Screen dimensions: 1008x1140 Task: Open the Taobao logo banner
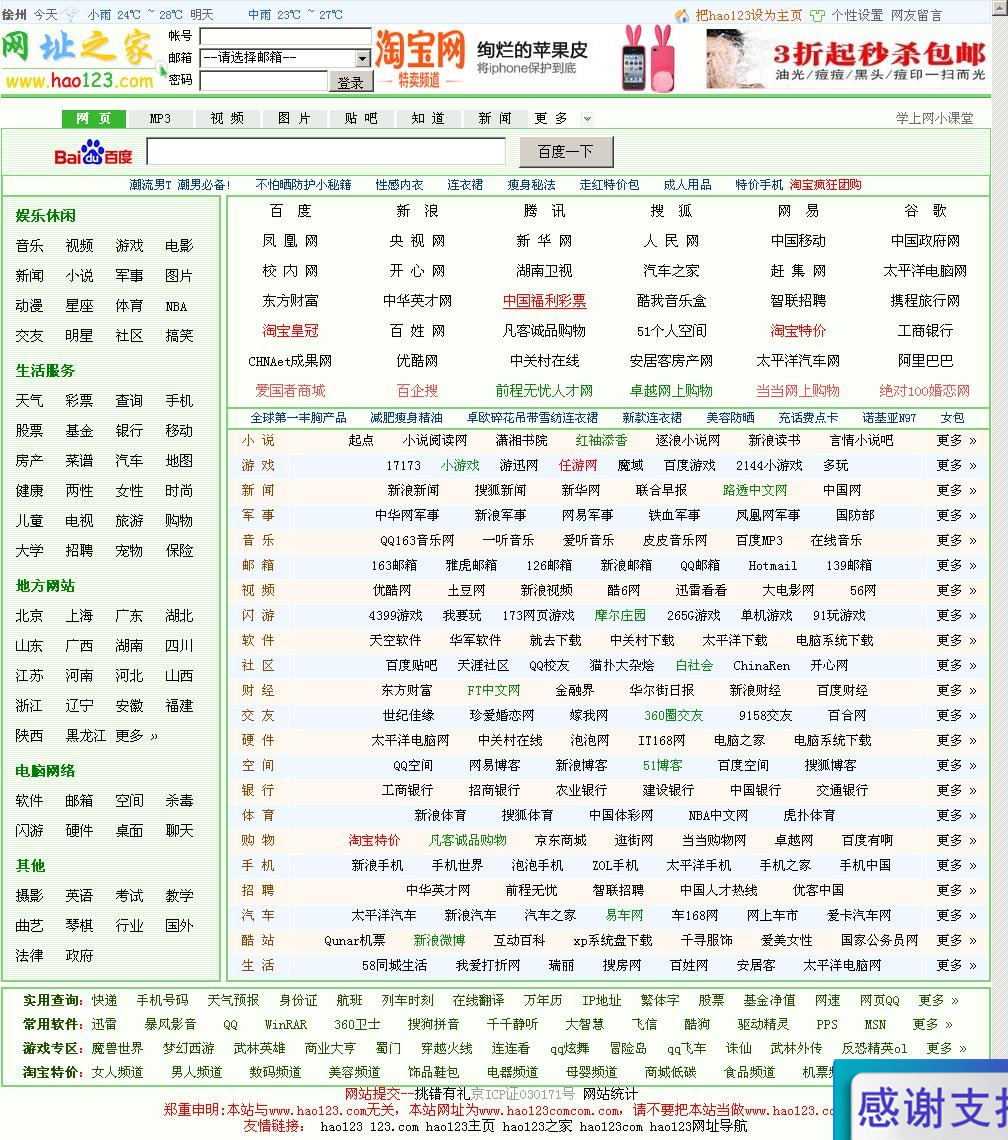pos(420,60)
